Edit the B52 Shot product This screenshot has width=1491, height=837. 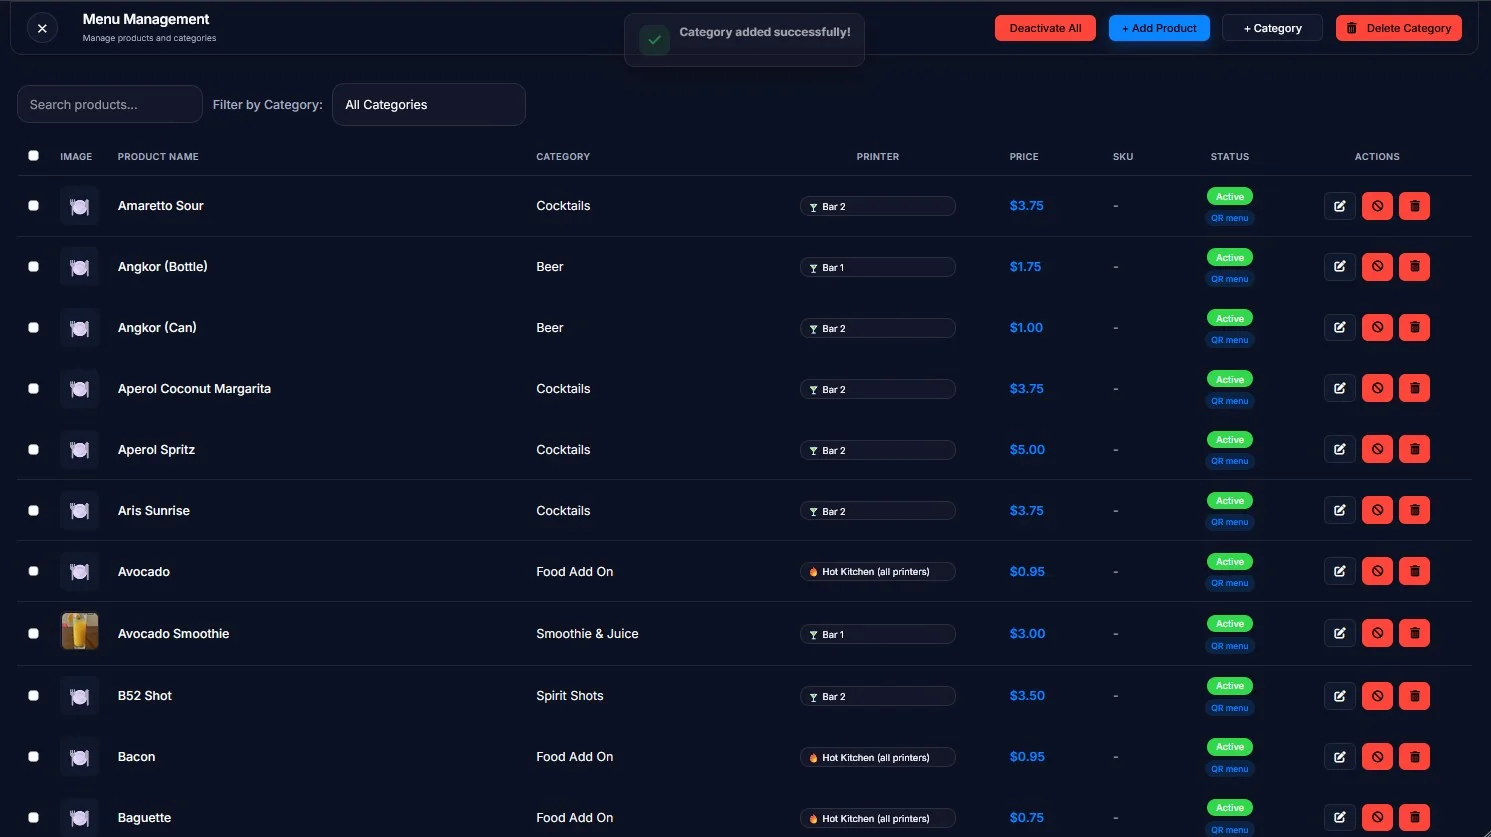tap(1339, 696)
